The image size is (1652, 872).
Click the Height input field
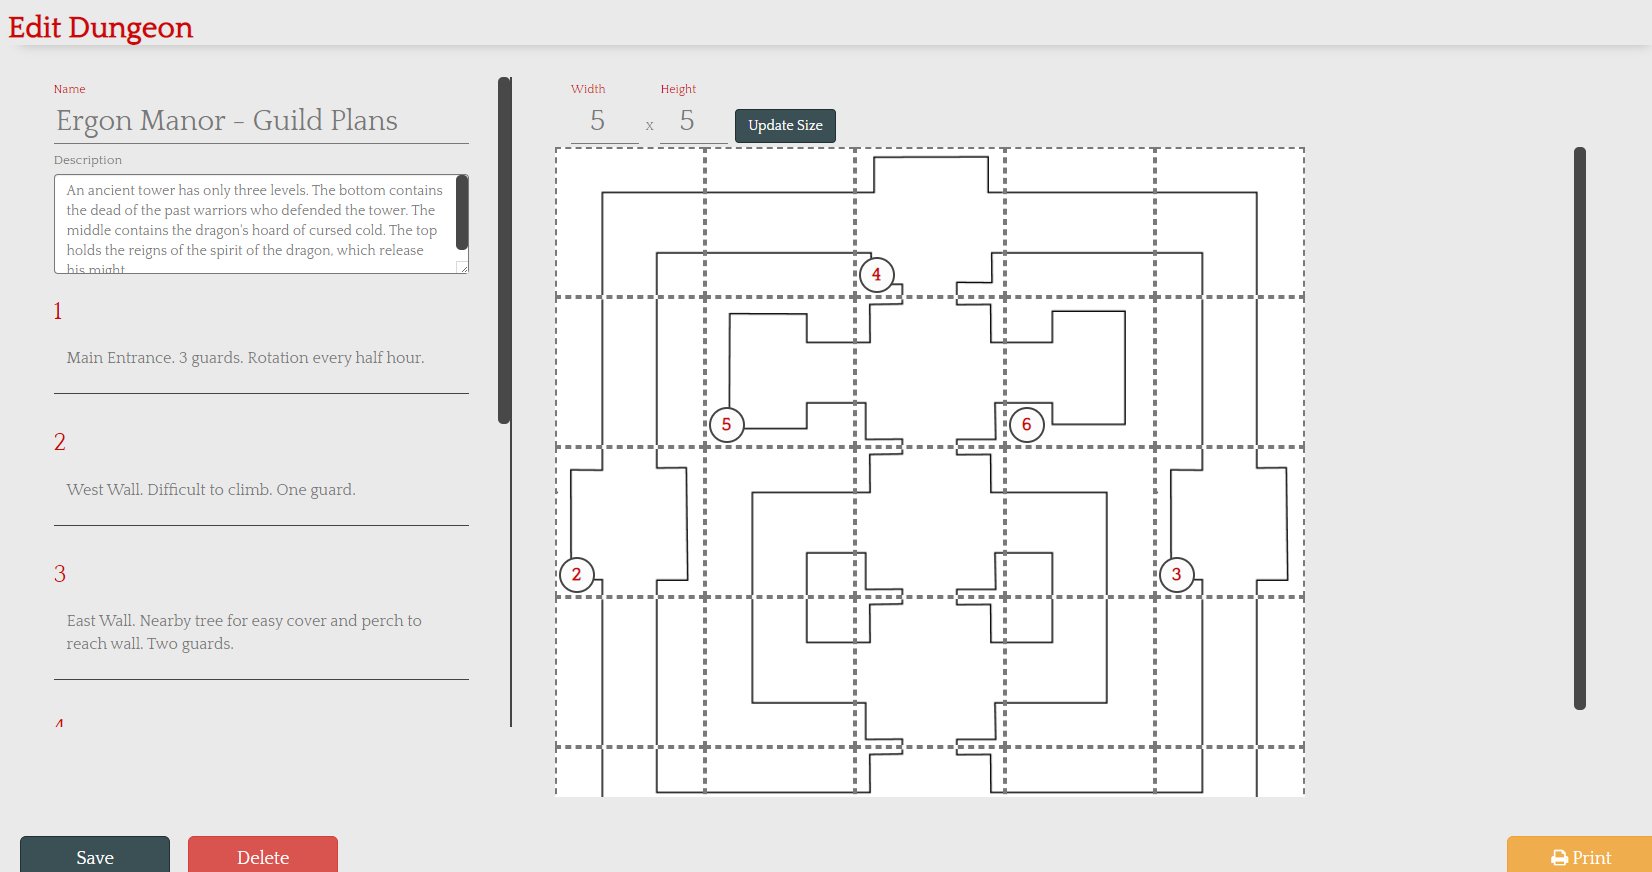coord(692,121)
